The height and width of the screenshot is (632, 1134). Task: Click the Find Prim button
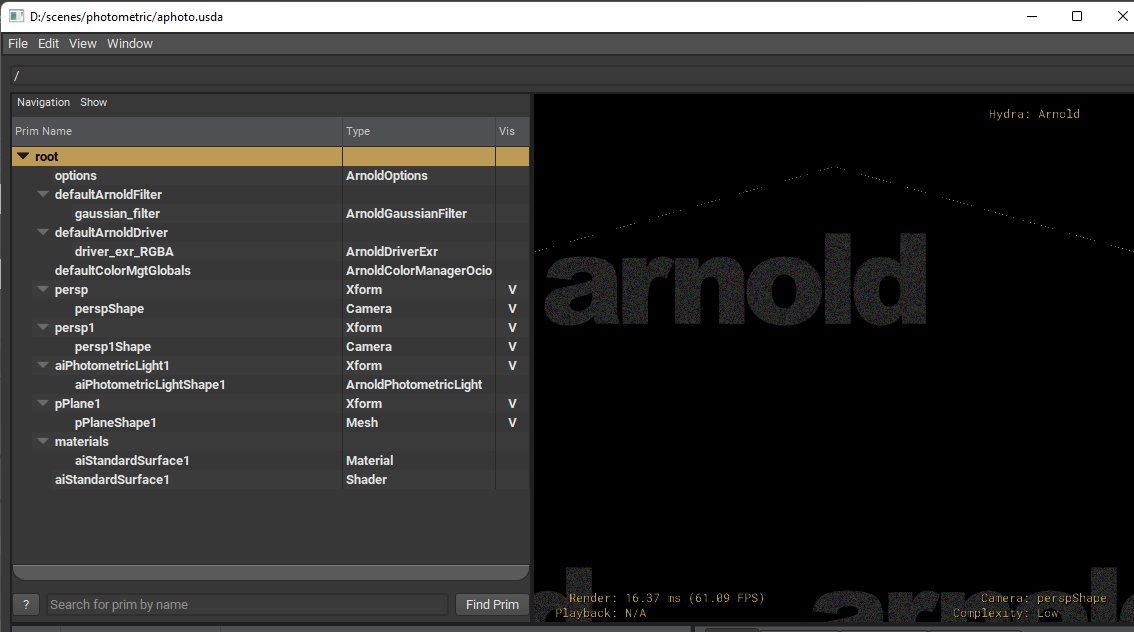click(x=493, y=605)
